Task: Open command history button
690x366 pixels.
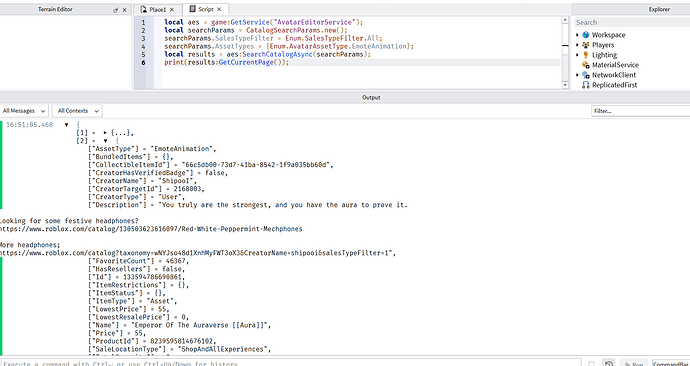Action: point(609,363)
